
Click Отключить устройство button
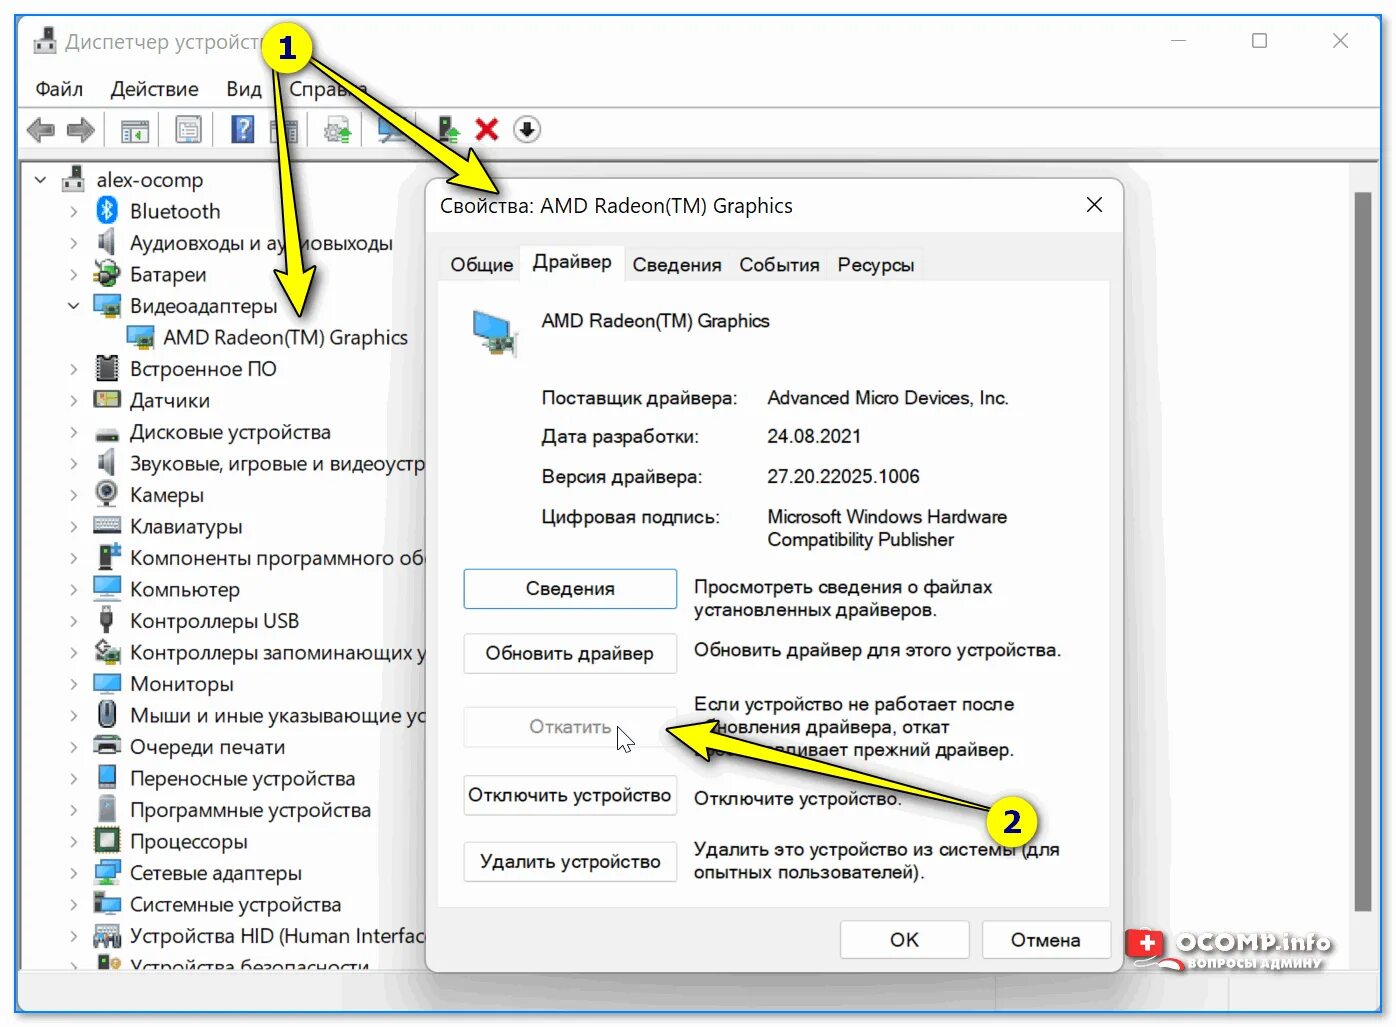570,796
